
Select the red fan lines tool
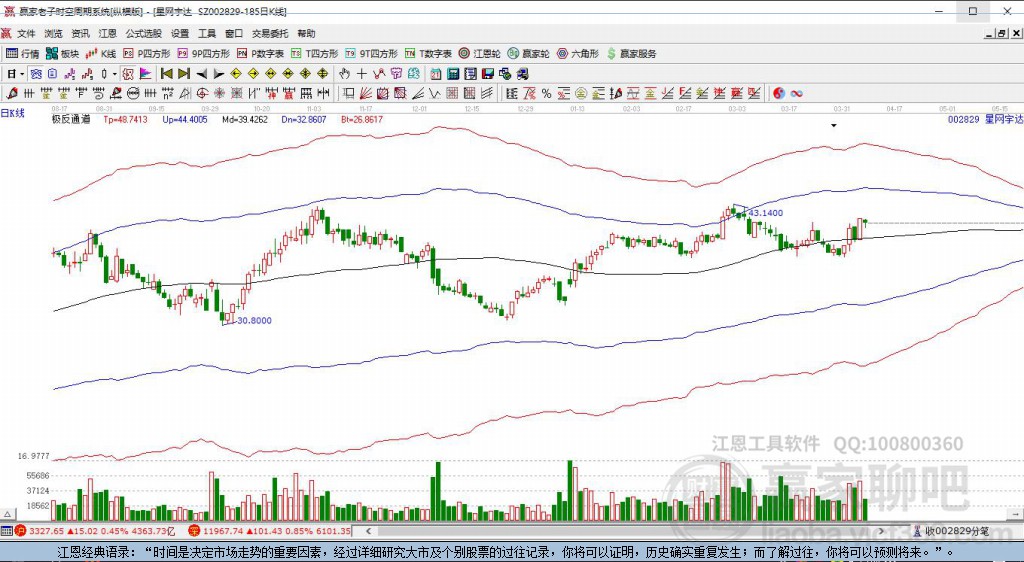tap(367, 93)
